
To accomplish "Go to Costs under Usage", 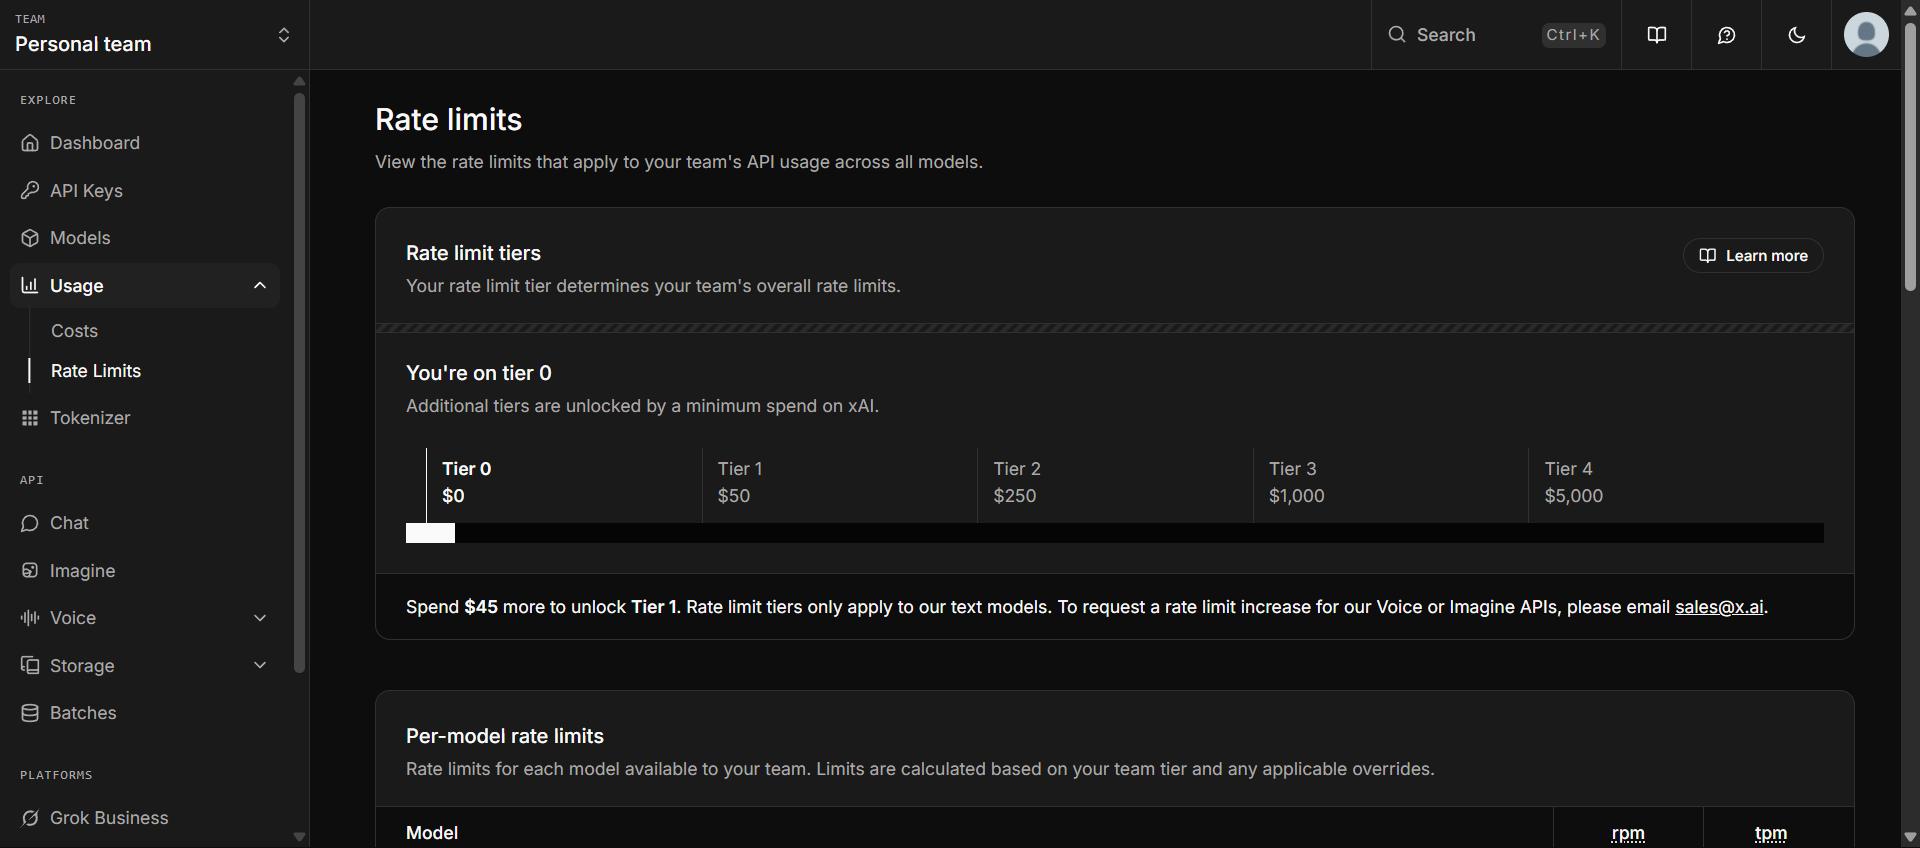I will pyautogui.click(x=74, y=331).
